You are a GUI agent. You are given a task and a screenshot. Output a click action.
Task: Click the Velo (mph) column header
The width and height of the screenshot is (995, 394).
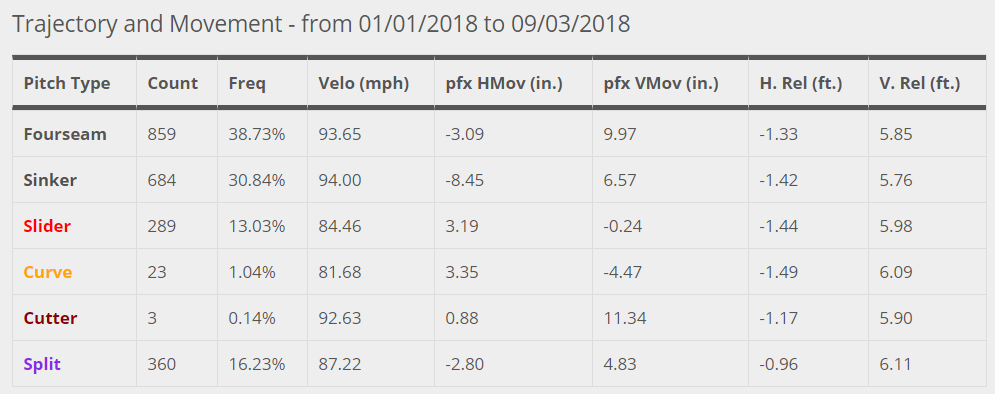(x=364, y=83)
